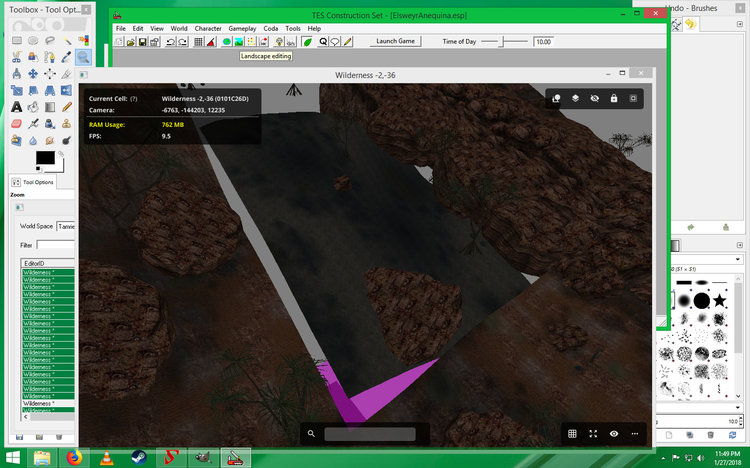This screenshot has width=750, height=468.
Task: Click the lightbulb Lights toolbar icon
Action: click(279, 42)
